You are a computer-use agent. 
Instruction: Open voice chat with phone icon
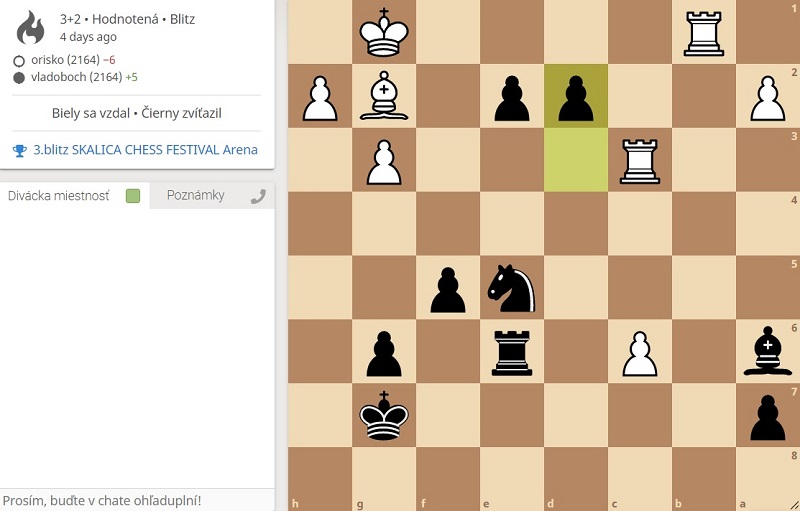tap(258, 196)
